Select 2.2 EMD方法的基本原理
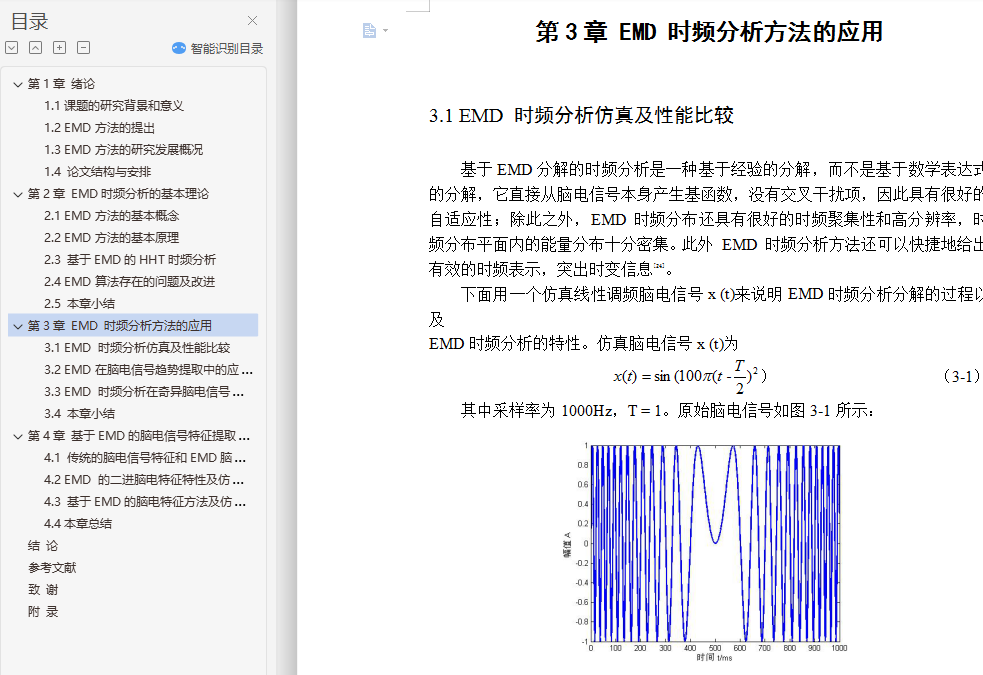Screen dimensions: 983x675 (112, 238)
